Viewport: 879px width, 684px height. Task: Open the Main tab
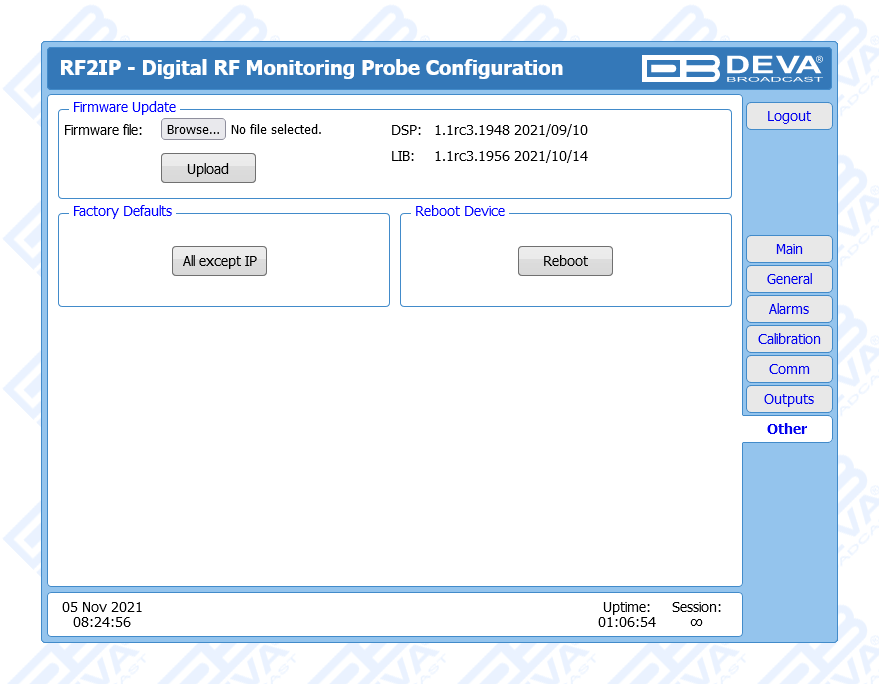coord(788,249)
